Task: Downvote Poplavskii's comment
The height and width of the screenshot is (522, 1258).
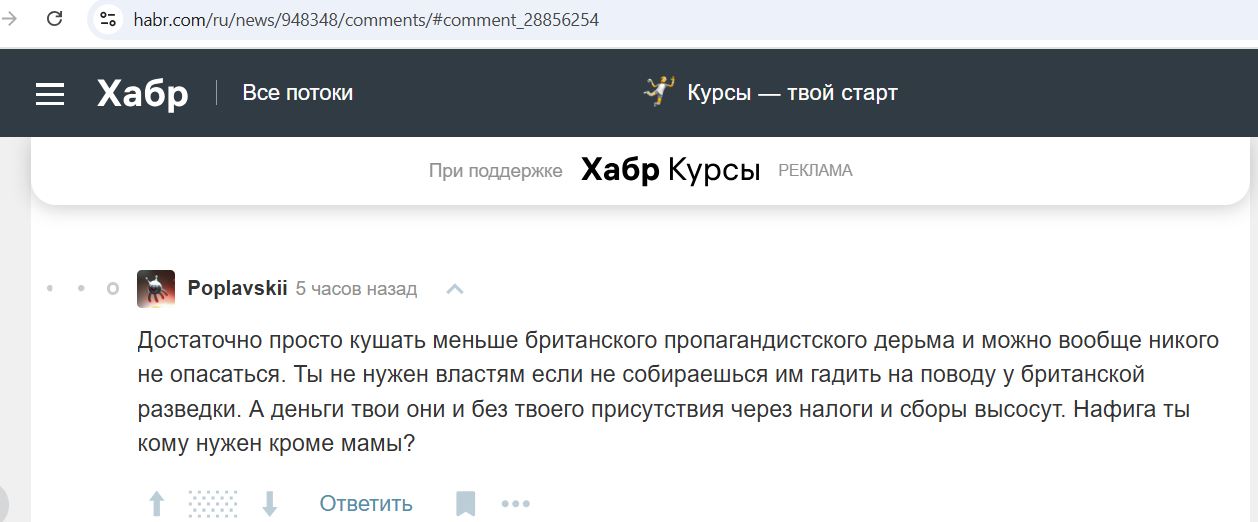Action: (x=269, y=503)
